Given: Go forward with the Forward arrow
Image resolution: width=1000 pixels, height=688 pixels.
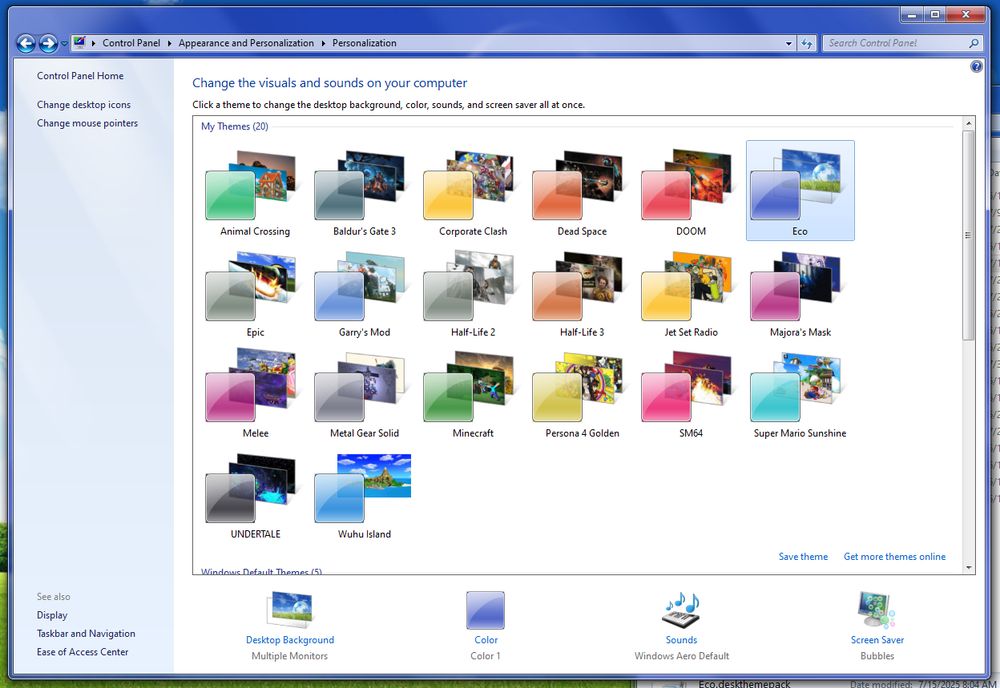Looking at the screenshot, I should [48, 43].
